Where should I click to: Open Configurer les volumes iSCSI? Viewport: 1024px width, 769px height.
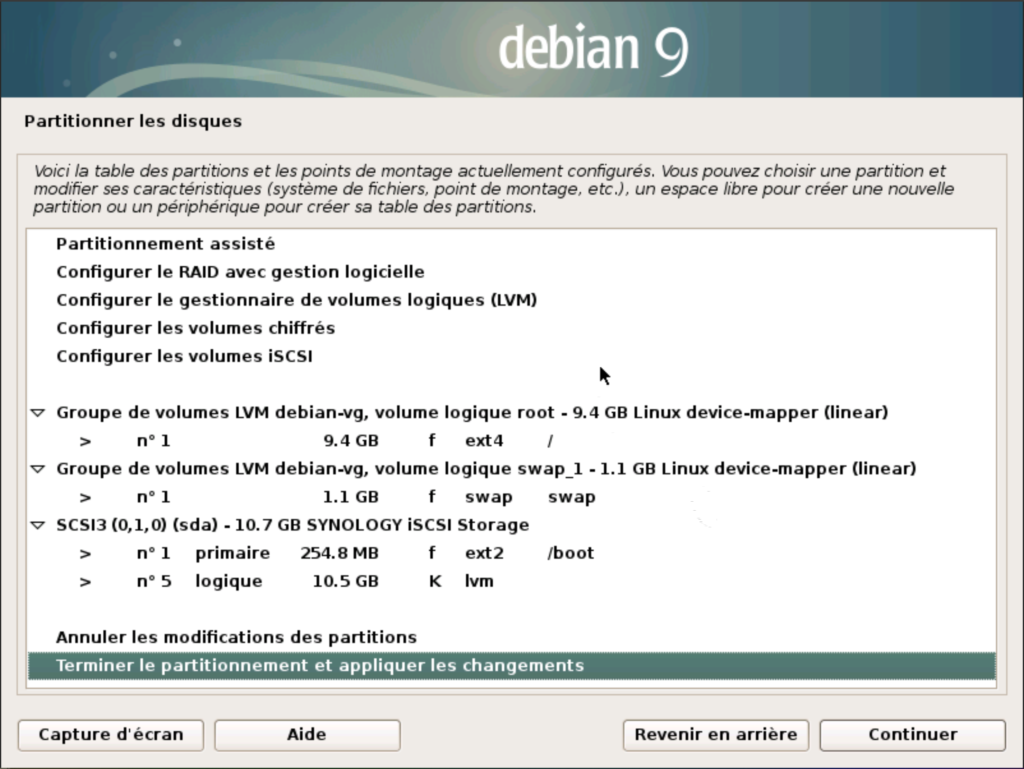tap(184, 356)
